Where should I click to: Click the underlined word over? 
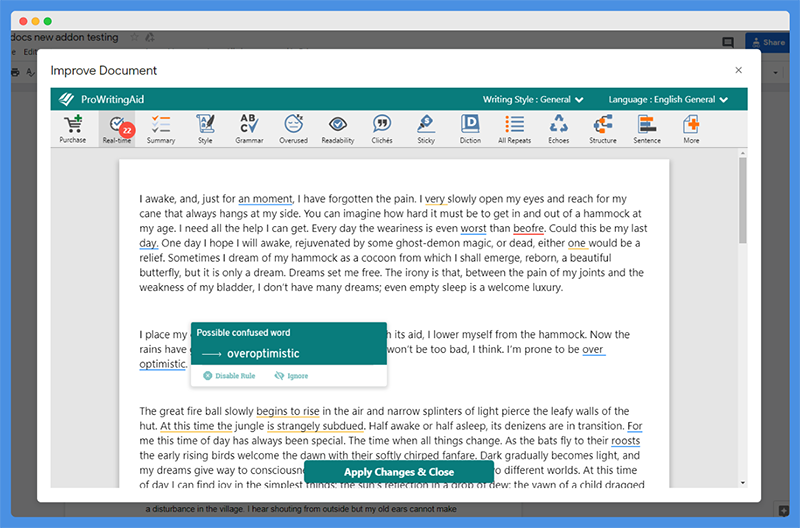pos(593,349)
